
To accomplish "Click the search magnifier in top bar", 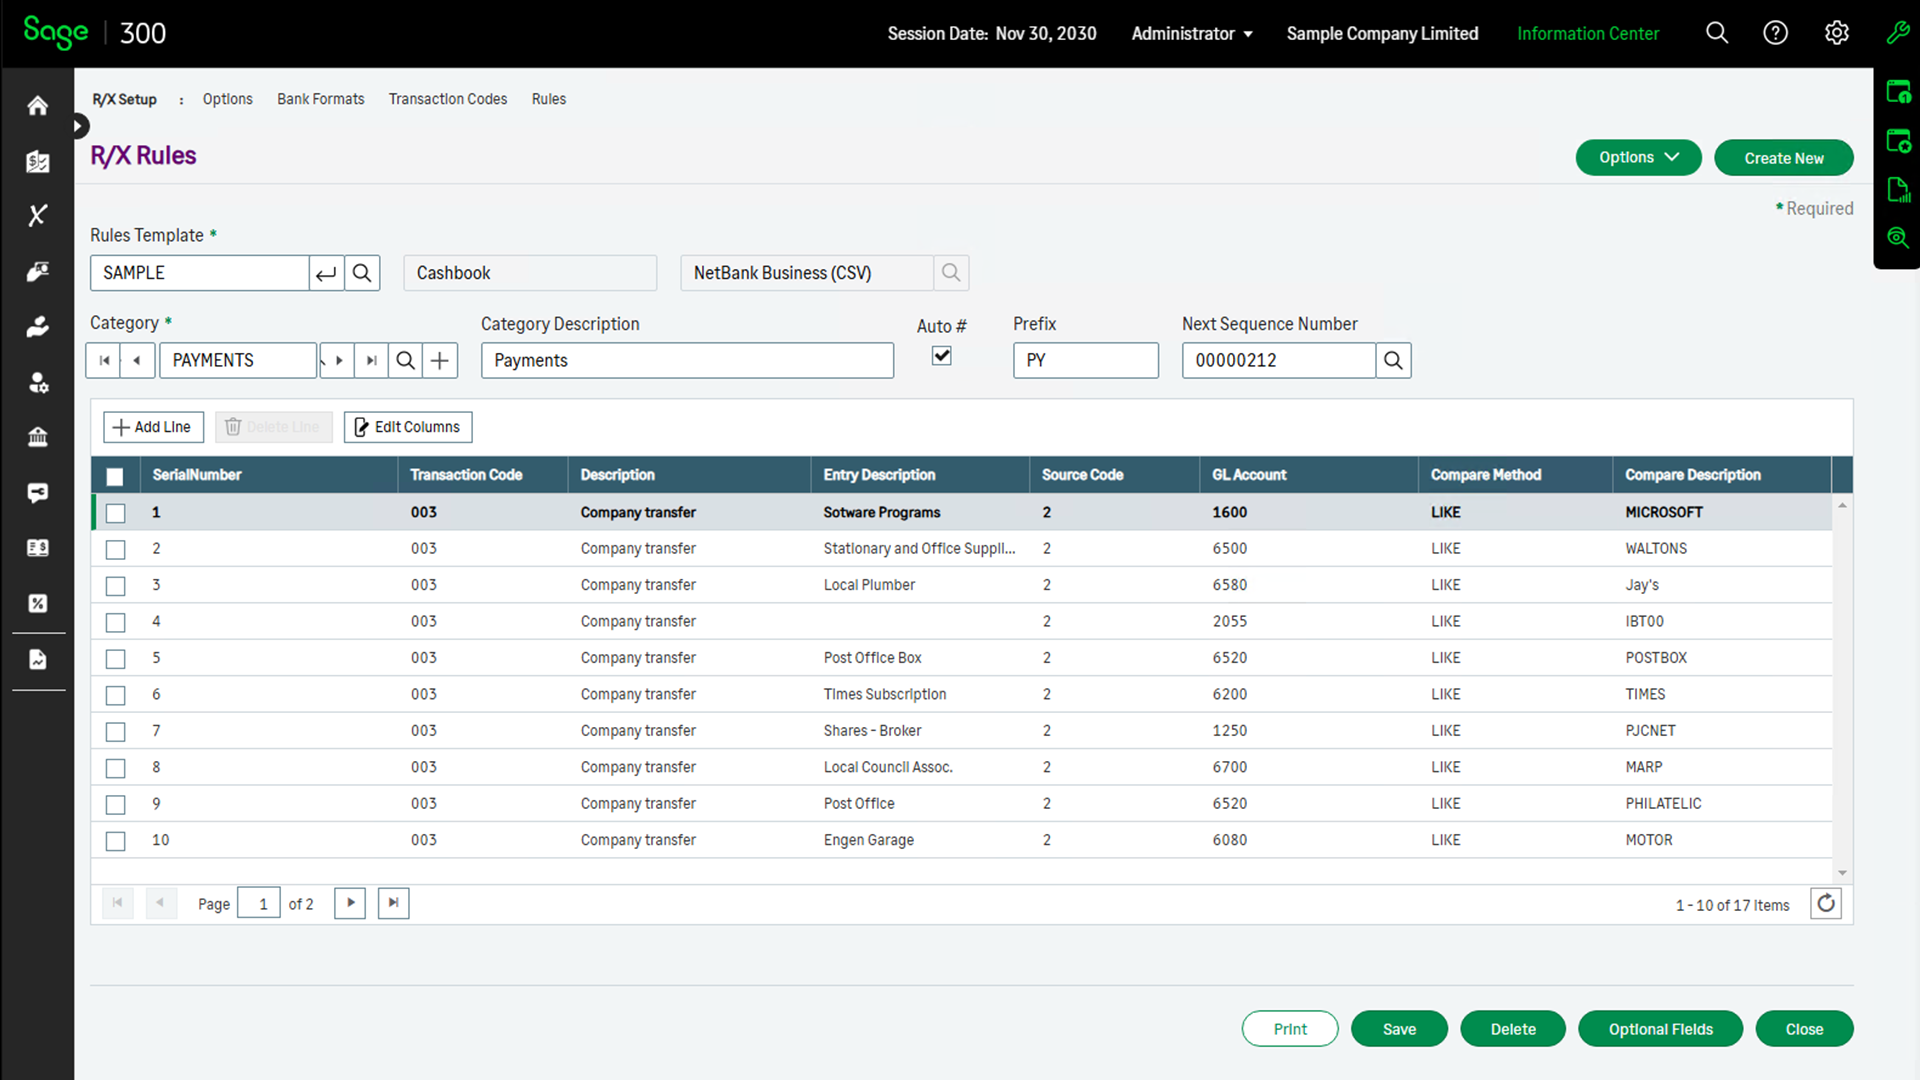I will tap(1716, 33).
